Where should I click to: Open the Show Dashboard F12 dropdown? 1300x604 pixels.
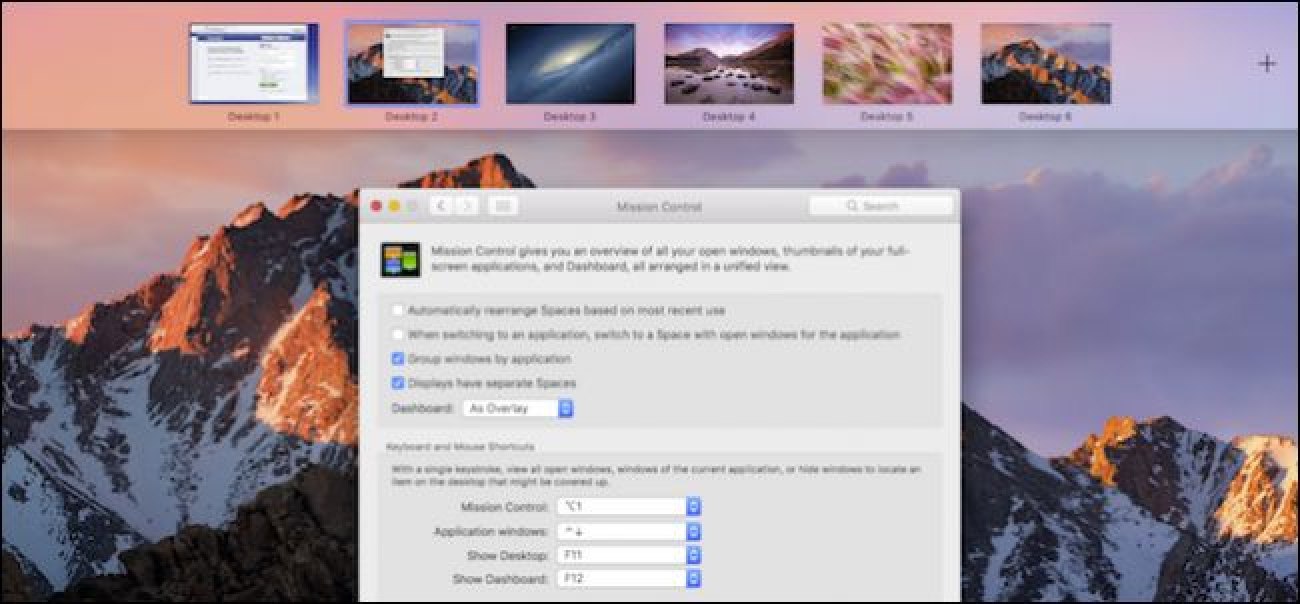[x=629, y=579]
